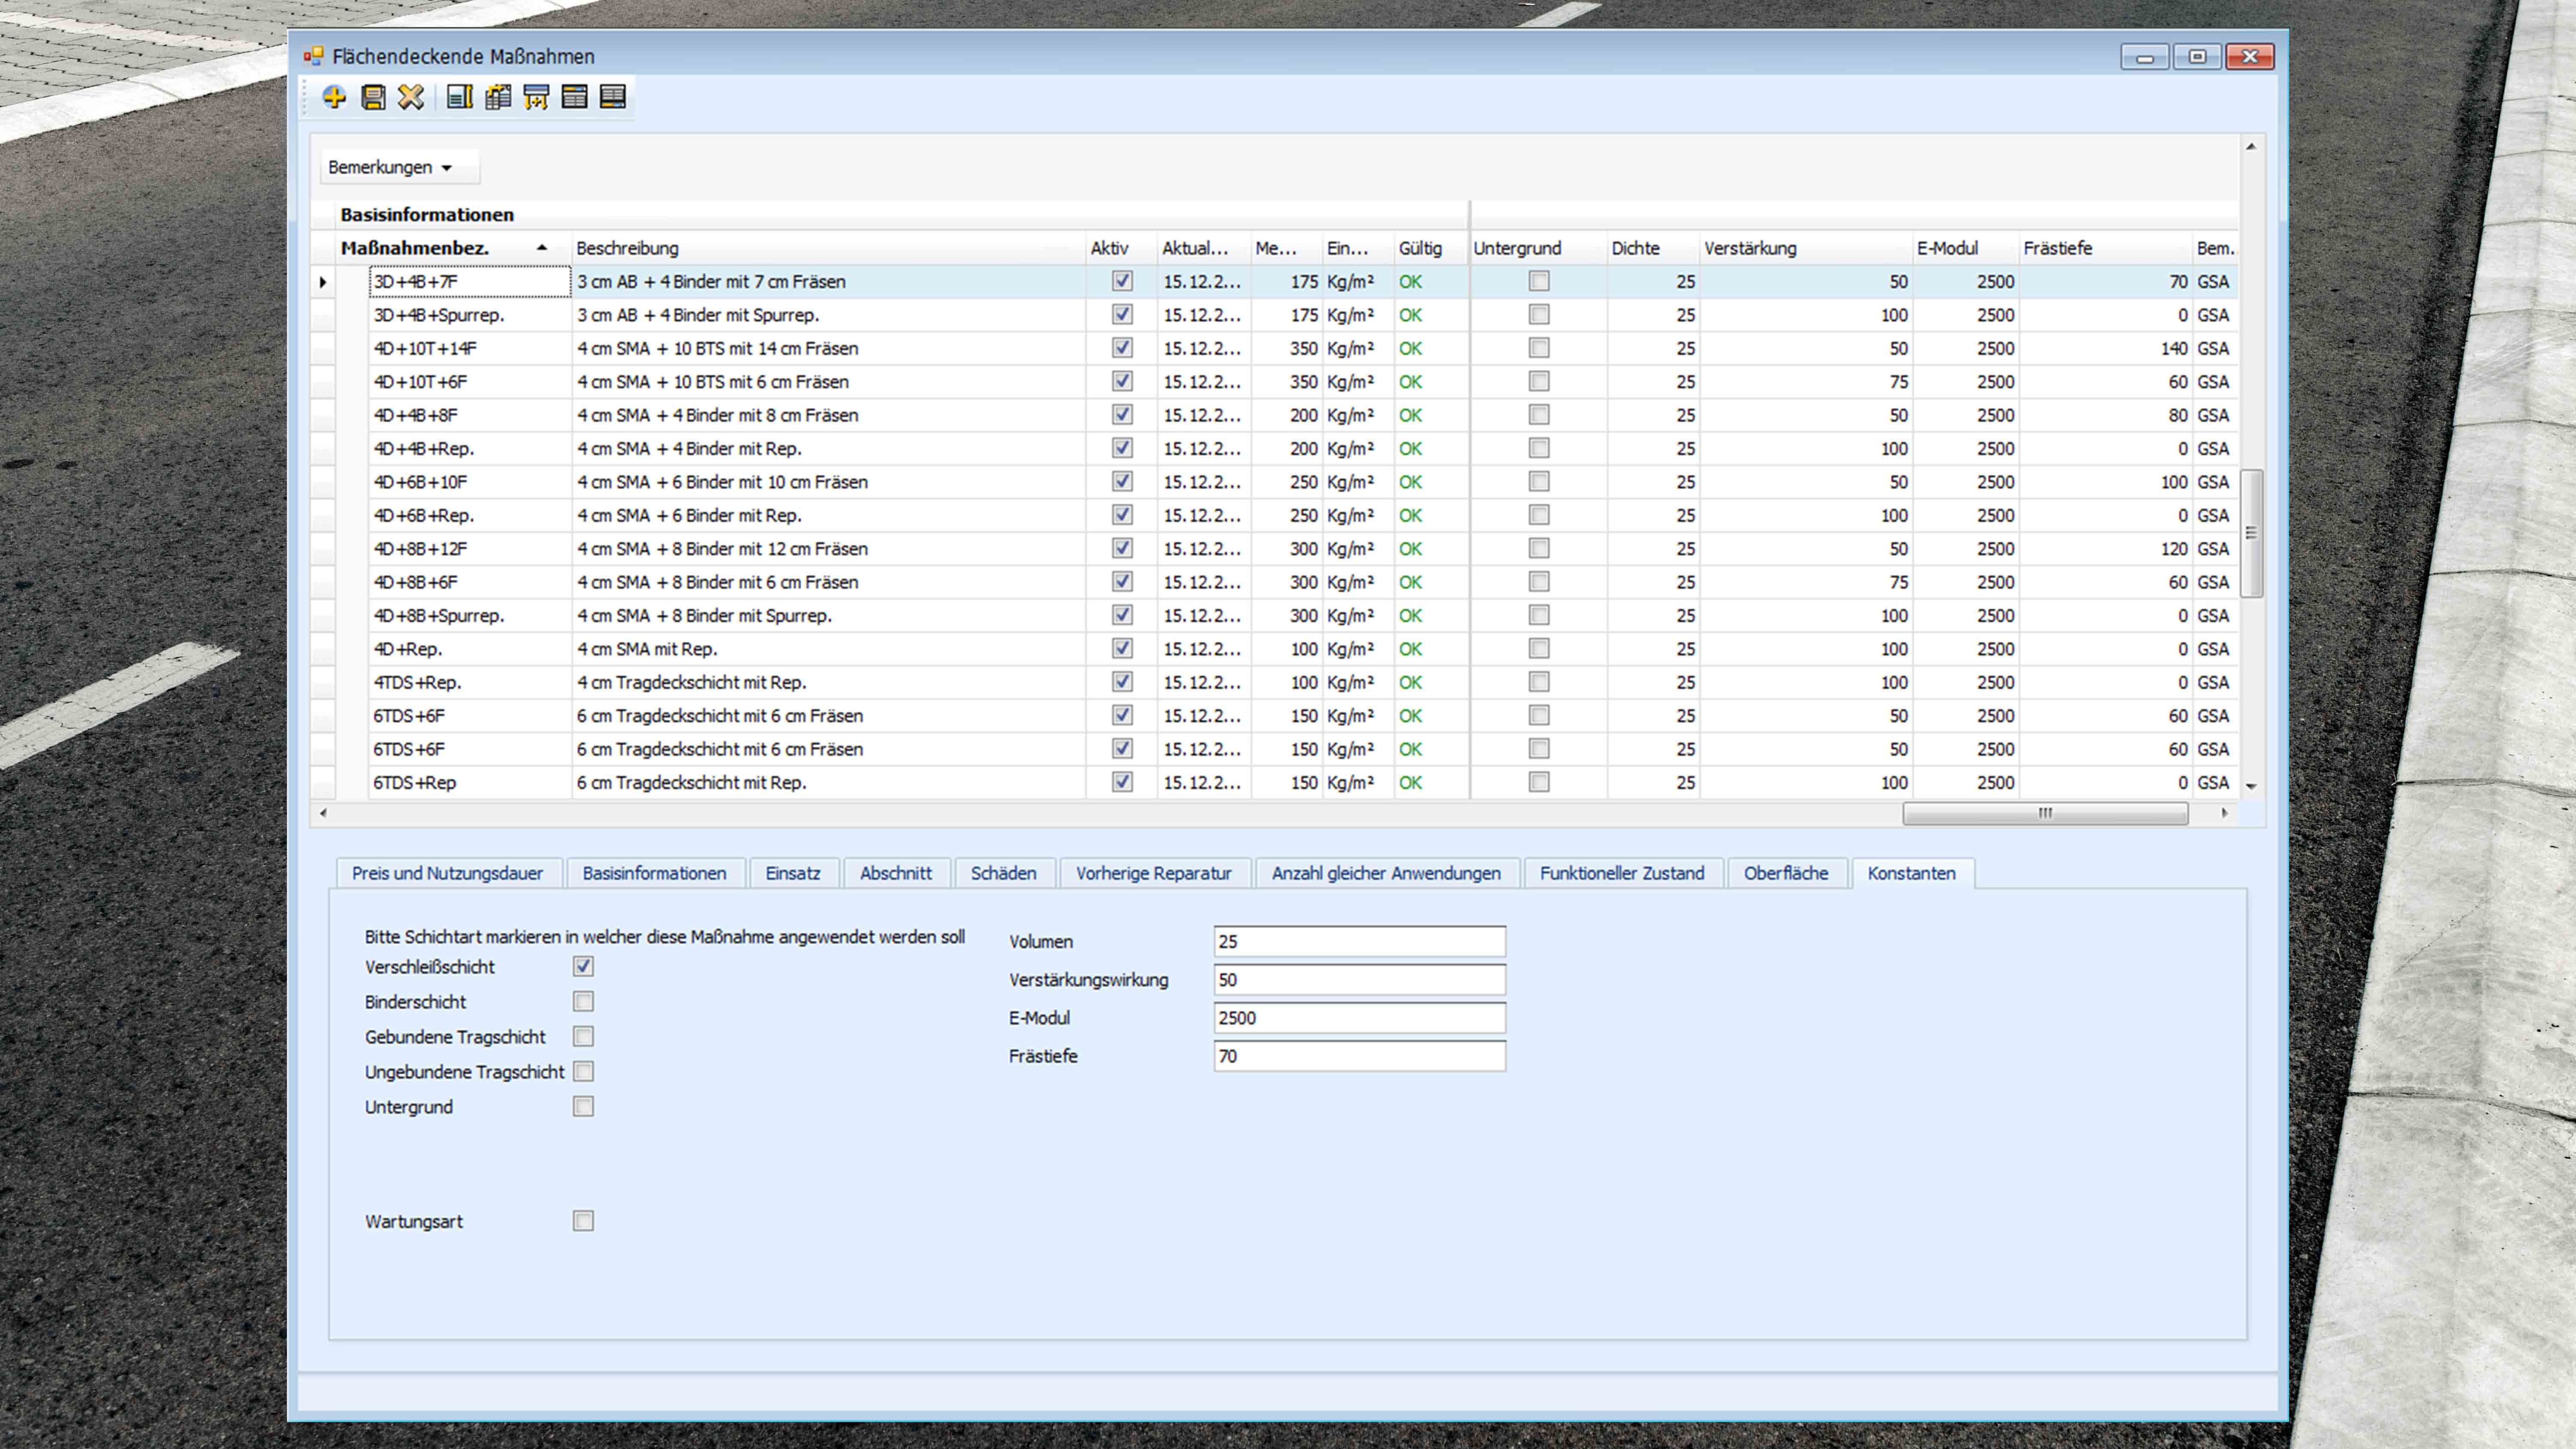Click the expand-all-rows icon with down arrows
This screenshot has width=2576, height=1449.
[x=536, y=97]
